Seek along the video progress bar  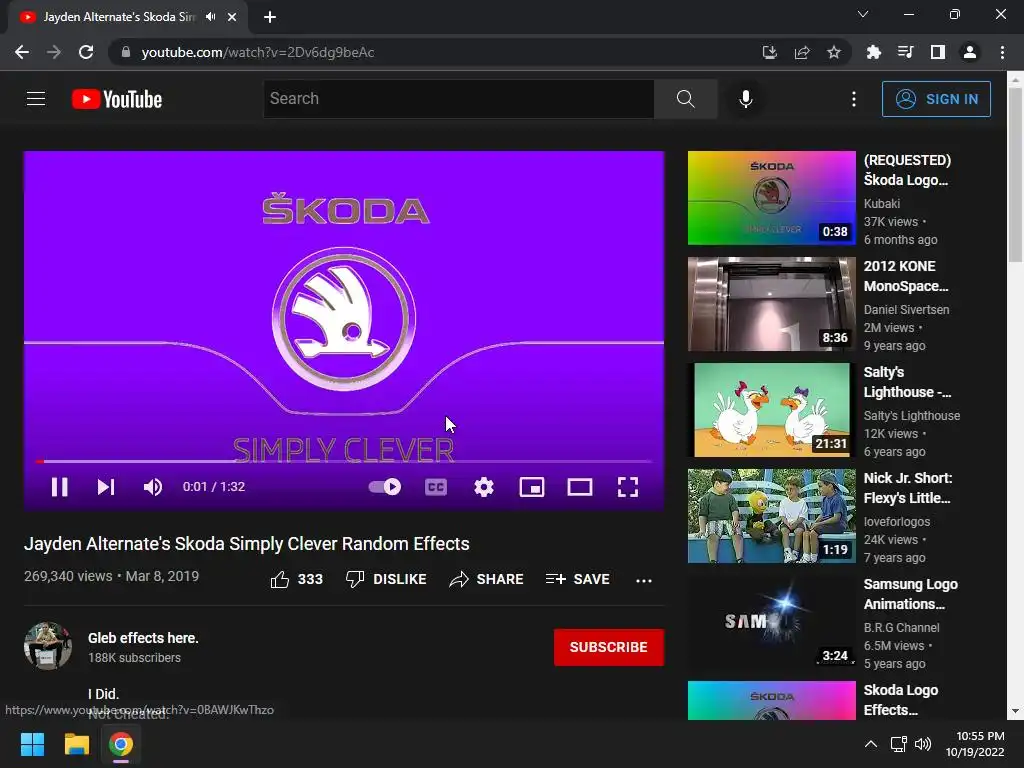pos(344,462)
